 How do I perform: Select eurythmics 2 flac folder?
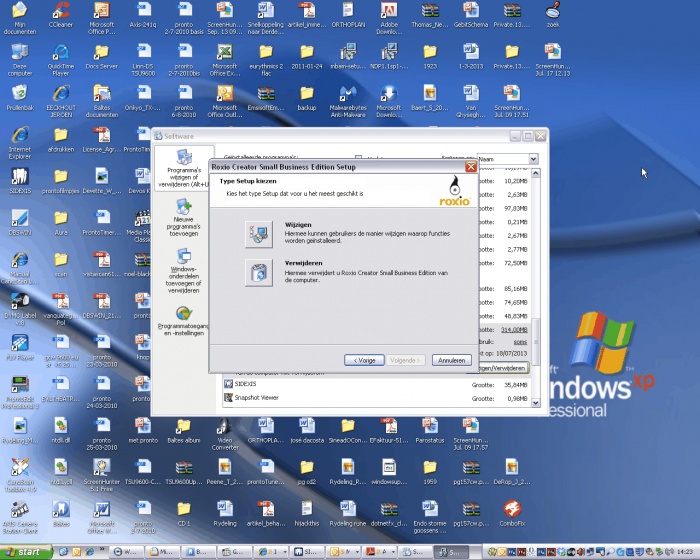(266, 60)
